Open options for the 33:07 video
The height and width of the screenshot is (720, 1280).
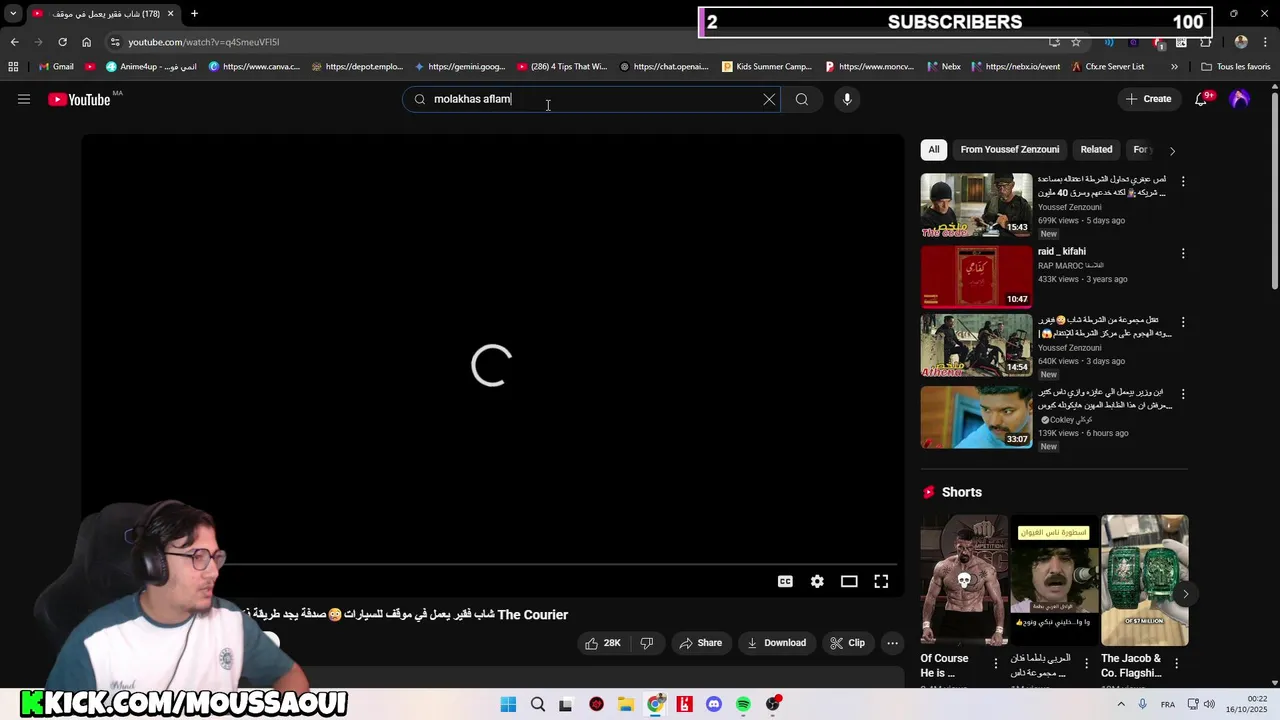pyautogui.click(x=1183, y=394)
